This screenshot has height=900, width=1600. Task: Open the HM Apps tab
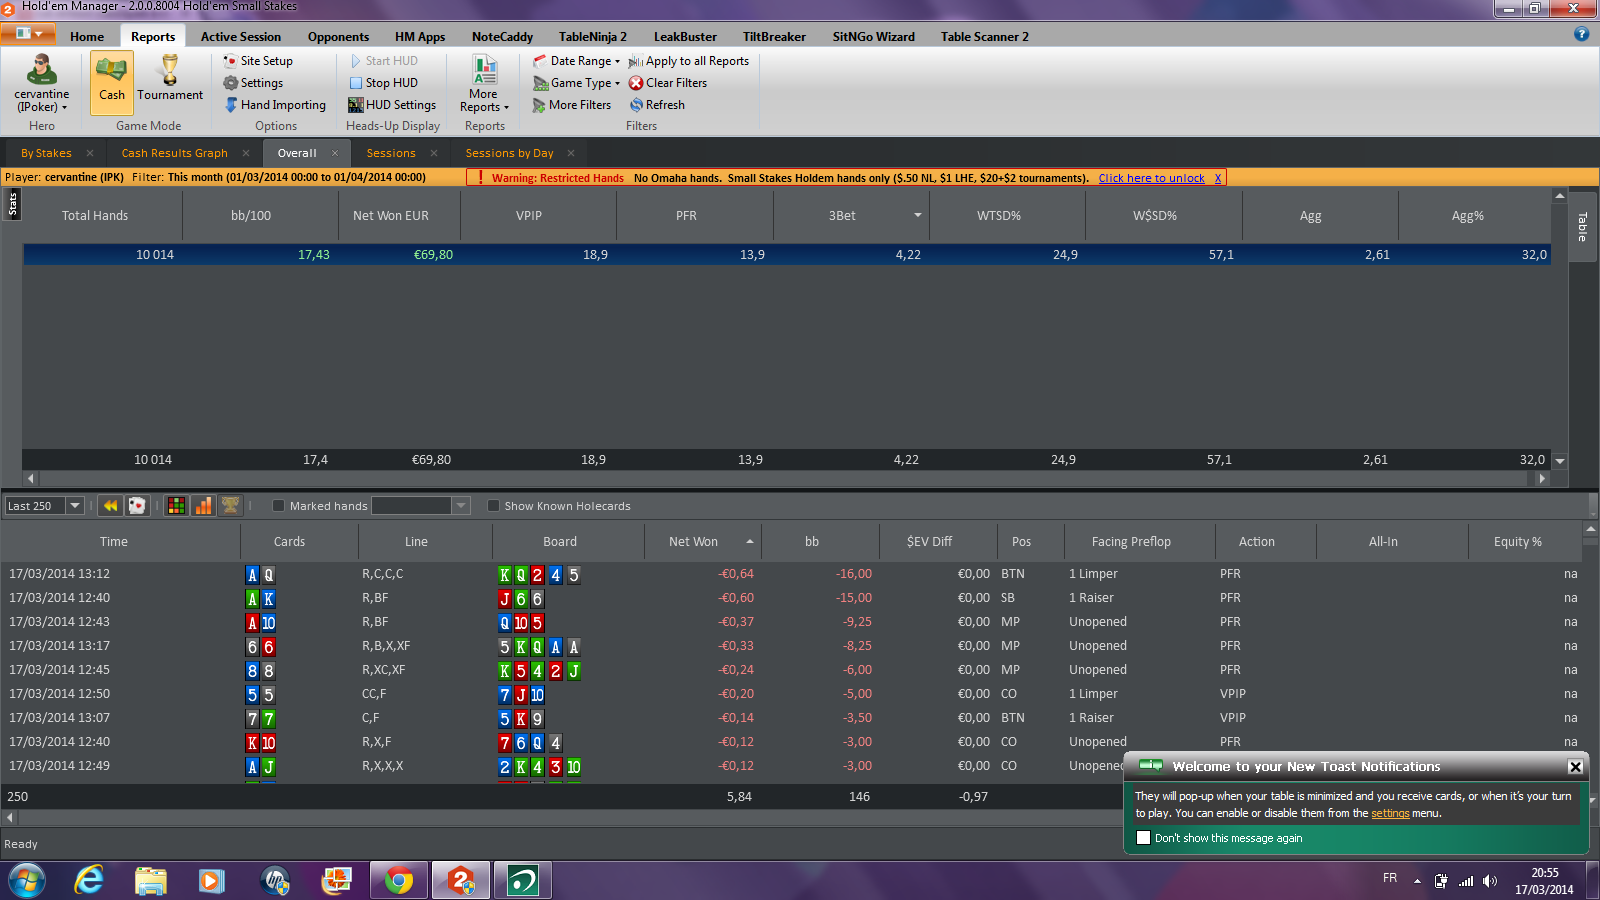coord(420,37)
